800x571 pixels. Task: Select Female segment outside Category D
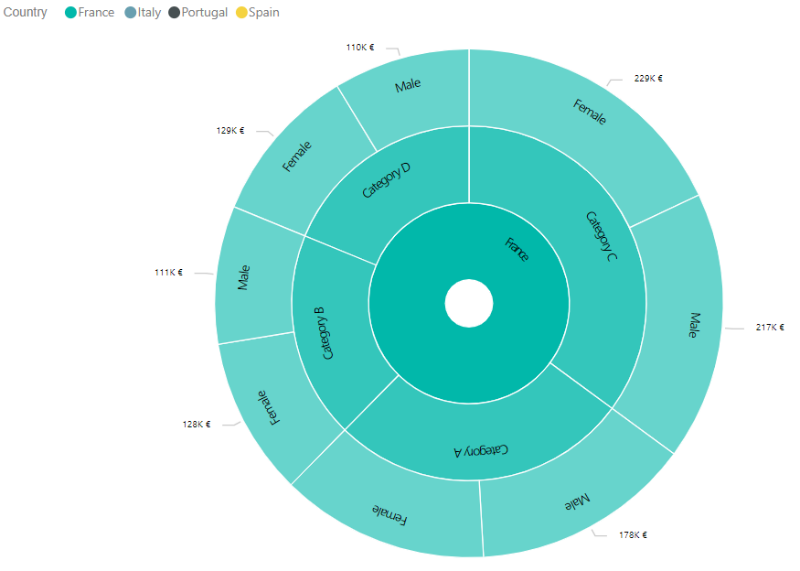pyautogui.click(x=297, y=157)
